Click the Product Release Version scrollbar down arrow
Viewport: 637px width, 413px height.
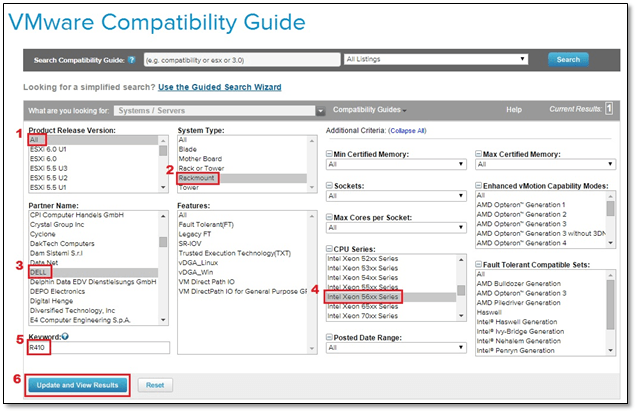point(163,187)
